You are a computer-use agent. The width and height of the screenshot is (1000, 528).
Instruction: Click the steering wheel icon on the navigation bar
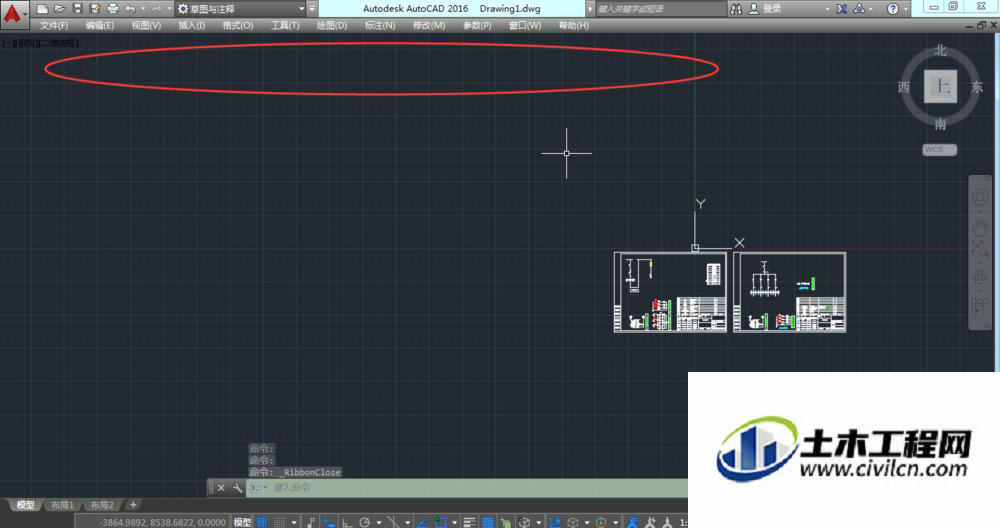click(980, 197)
